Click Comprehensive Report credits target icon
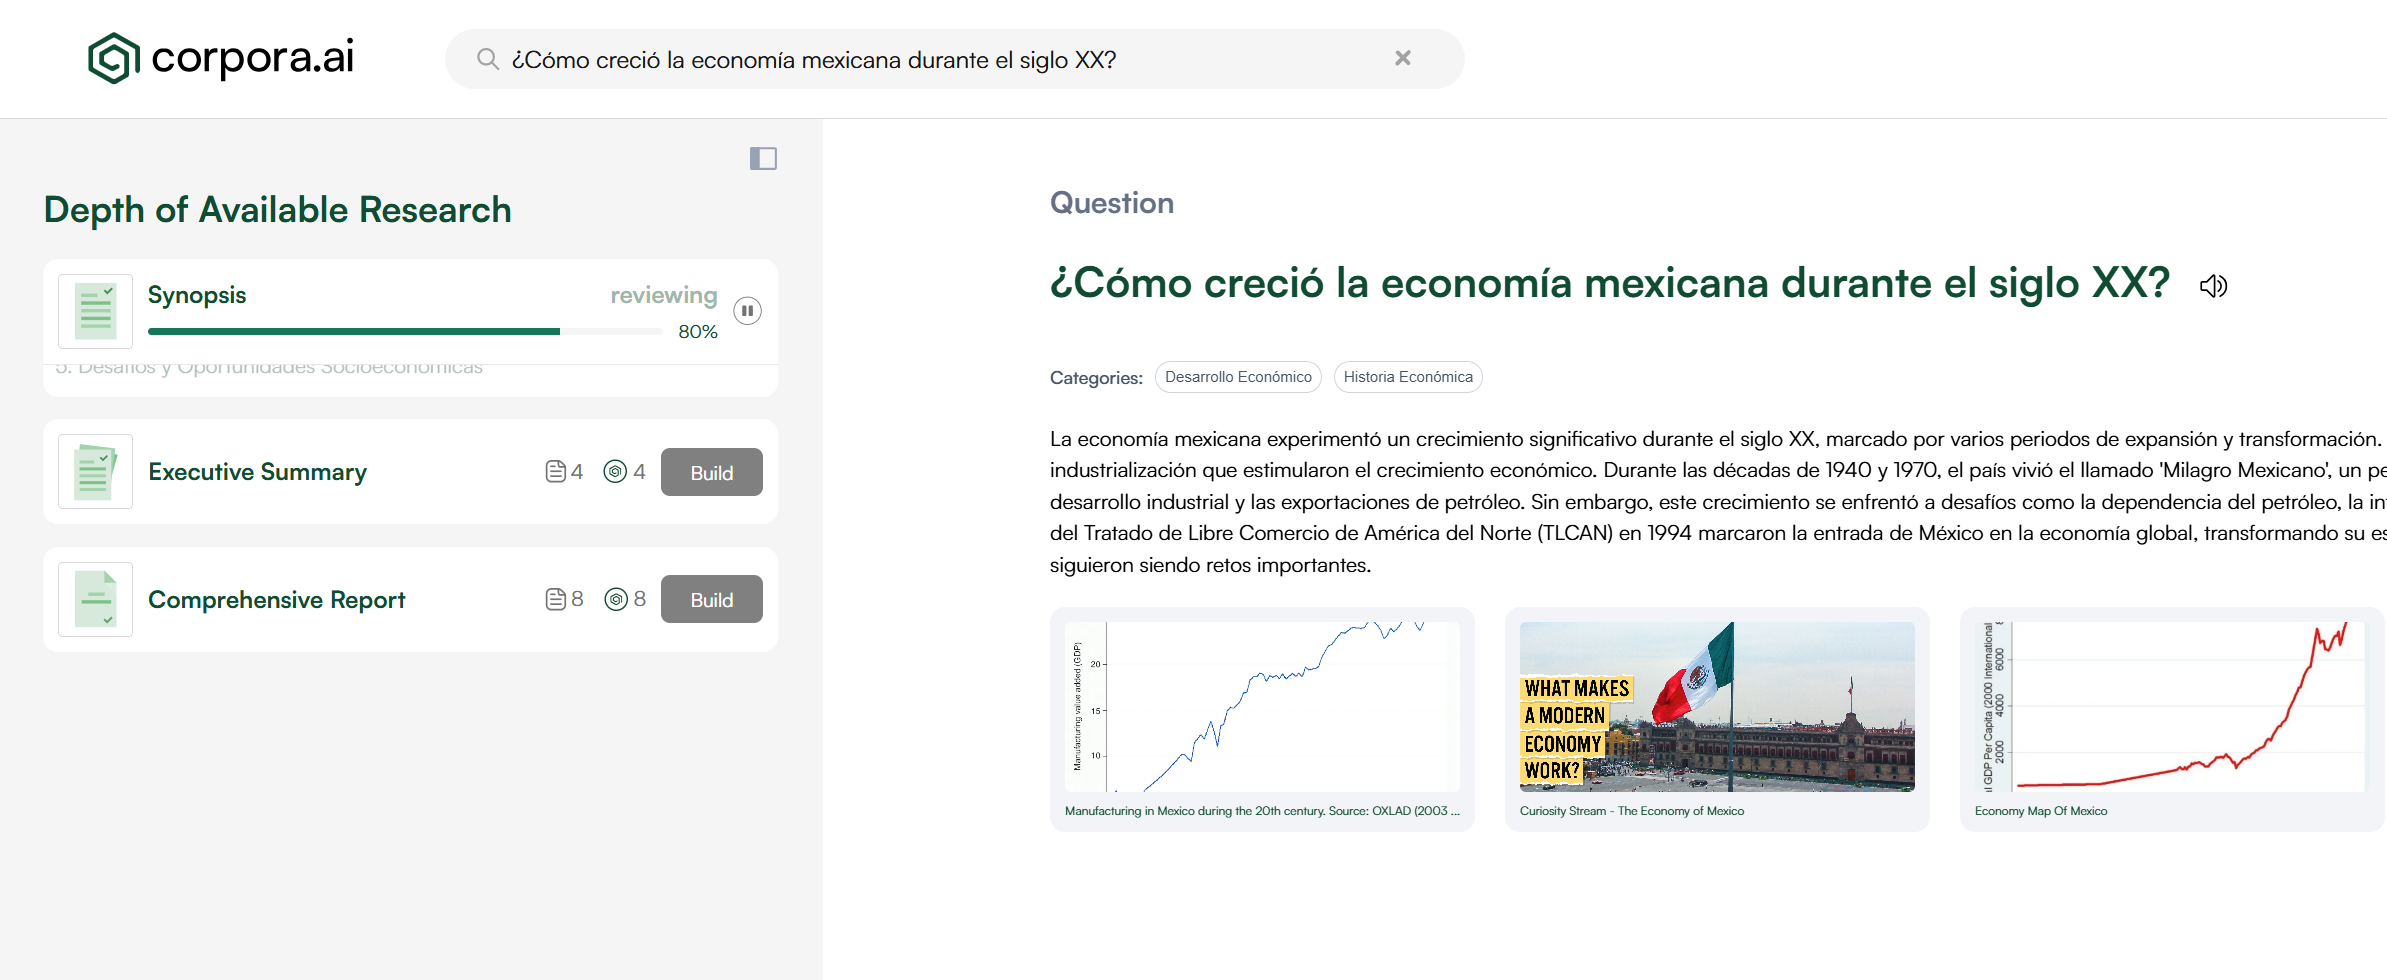The height and width of the screenshot is (980, 2387). (x=616, y=599)
